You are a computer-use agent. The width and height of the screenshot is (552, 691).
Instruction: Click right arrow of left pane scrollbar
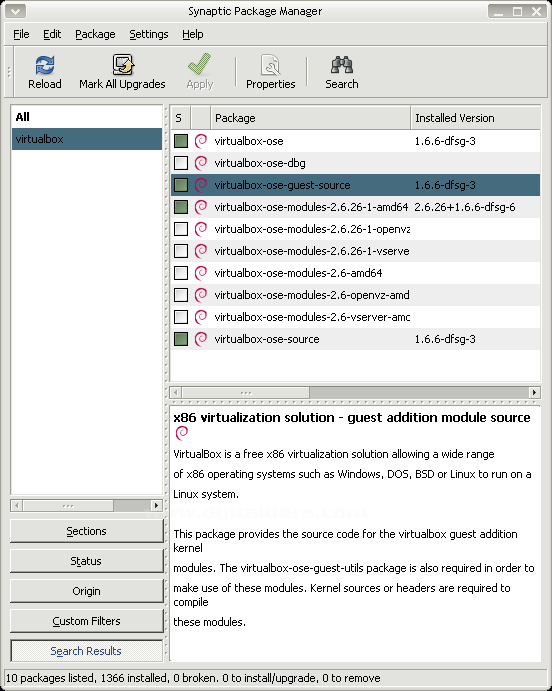(x=156, y=505)
